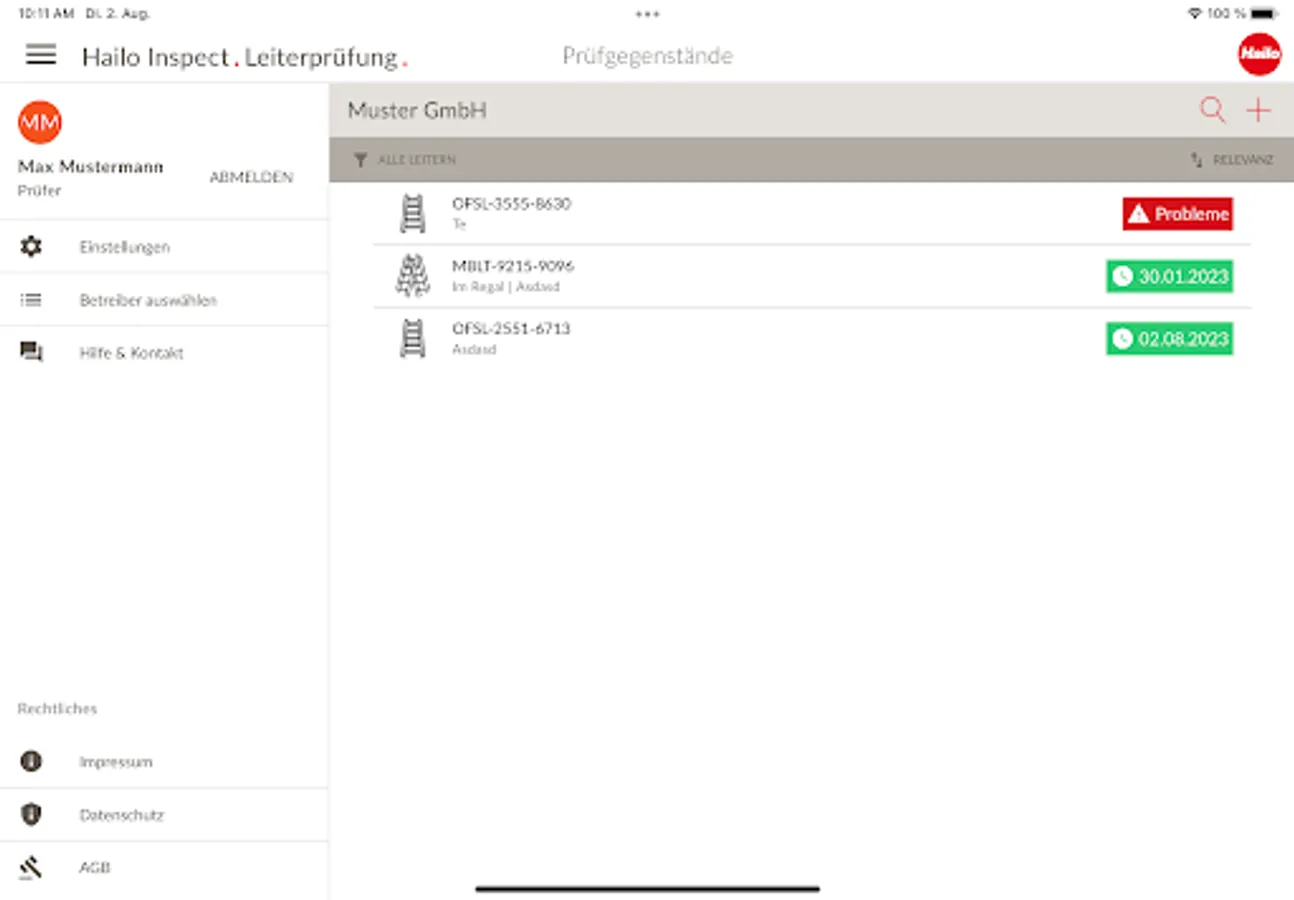This screenshot has height=900, width=1294.
Task: Click the filter funnel icon
Action: [361, 160]
